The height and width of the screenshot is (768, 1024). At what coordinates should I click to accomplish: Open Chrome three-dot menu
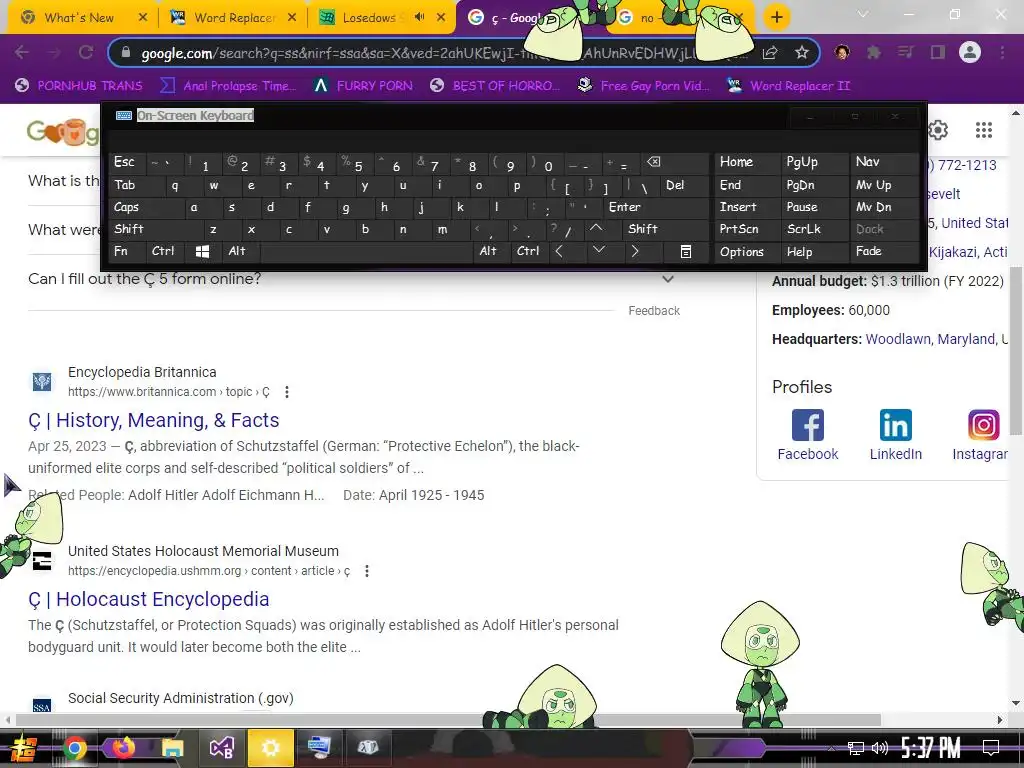1002,52
